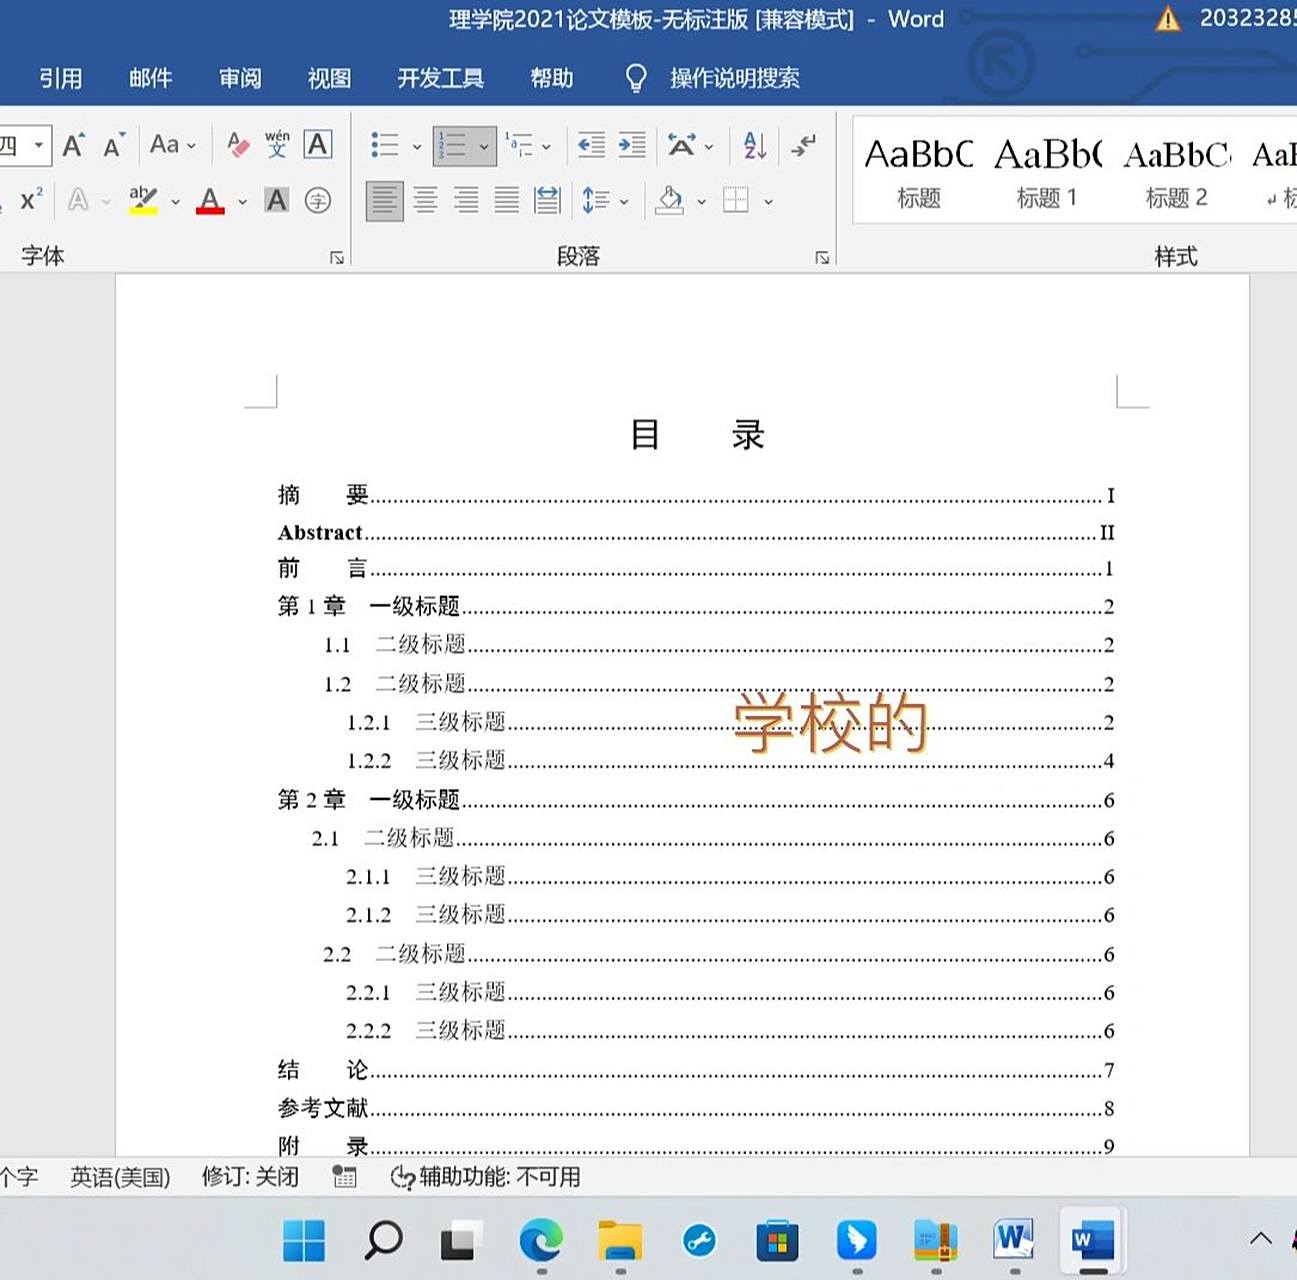This screenshot has height=1280, width=1297.
Task: Toggle Show/Hide paragraph marks
Action: tap(803, 145)
